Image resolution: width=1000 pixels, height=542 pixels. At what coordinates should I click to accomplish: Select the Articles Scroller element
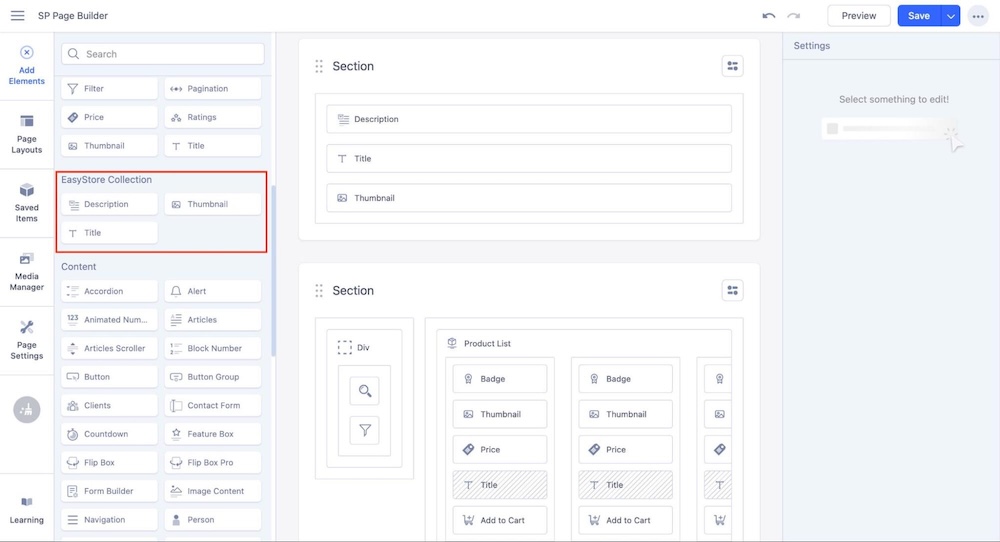click(109, 348)
